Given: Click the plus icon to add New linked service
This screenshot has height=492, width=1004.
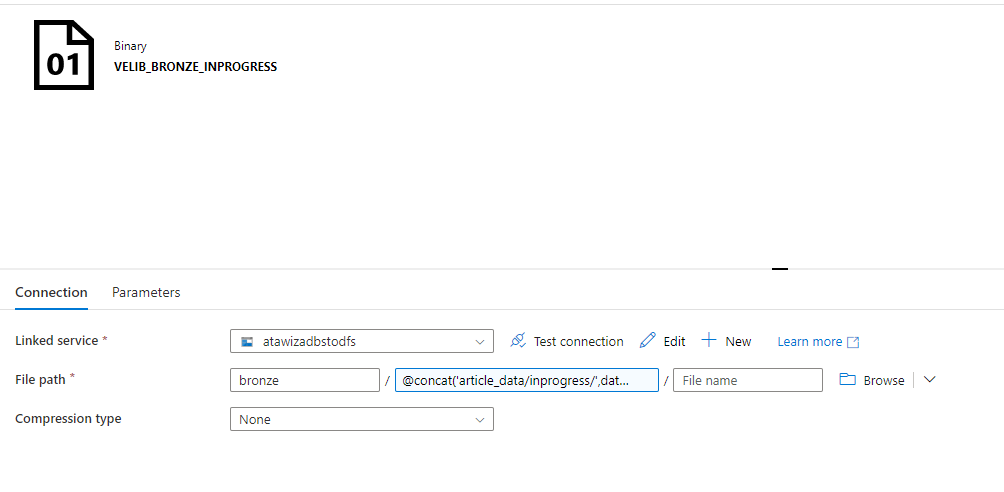Looking at the screenshot, I should (x=709, y=341).
